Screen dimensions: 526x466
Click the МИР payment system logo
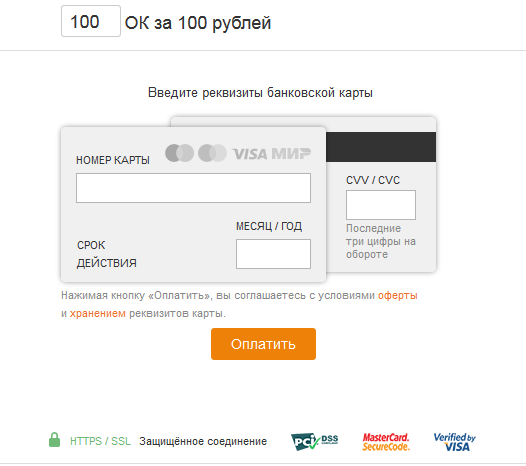coord(291,153)
